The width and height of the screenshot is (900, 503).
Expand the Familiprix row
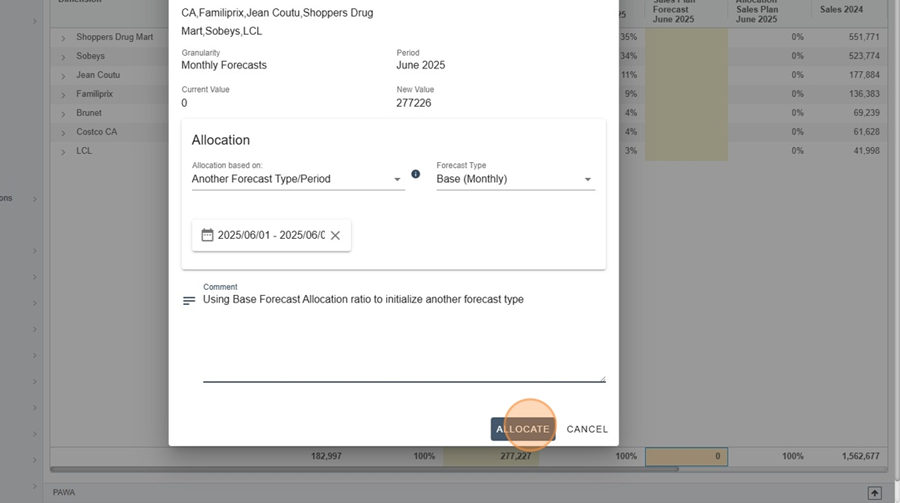(x=63, y=95)
